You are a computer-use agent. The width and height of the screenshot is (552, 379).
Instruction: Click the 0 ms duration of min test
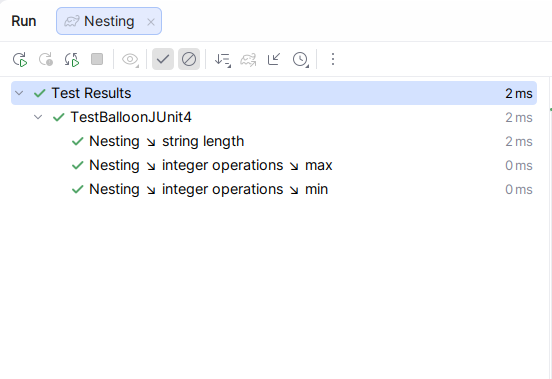[x=519, y=189]
